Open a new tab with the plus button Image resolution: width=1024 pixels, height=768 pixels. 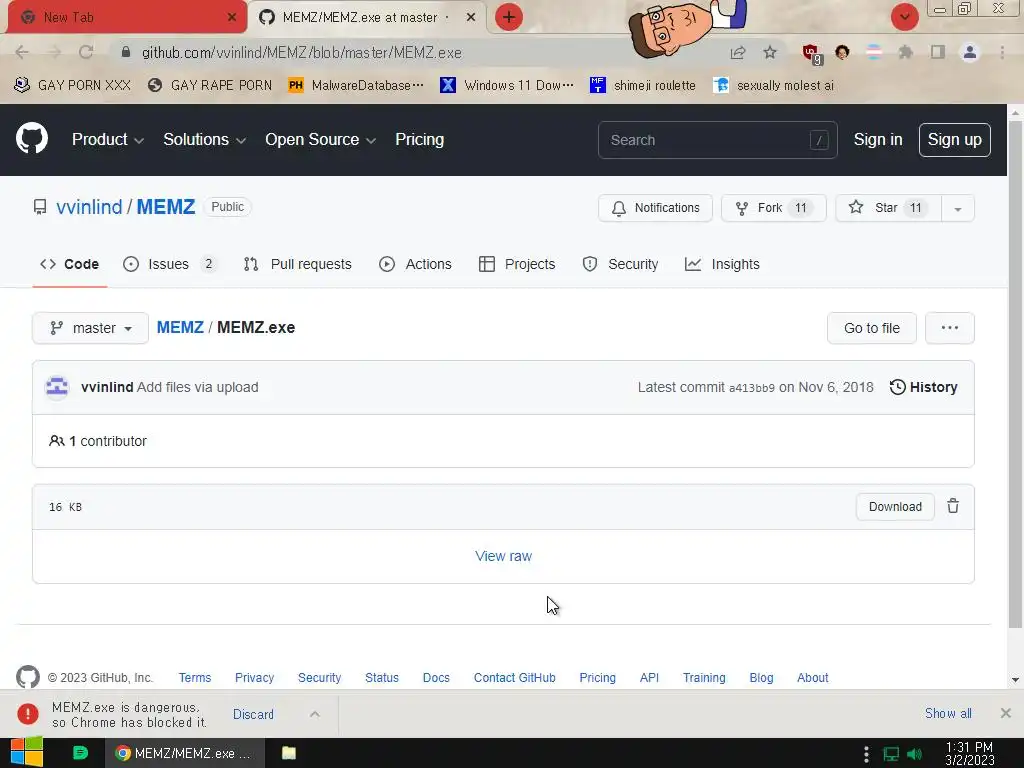(x=509, y=17)
